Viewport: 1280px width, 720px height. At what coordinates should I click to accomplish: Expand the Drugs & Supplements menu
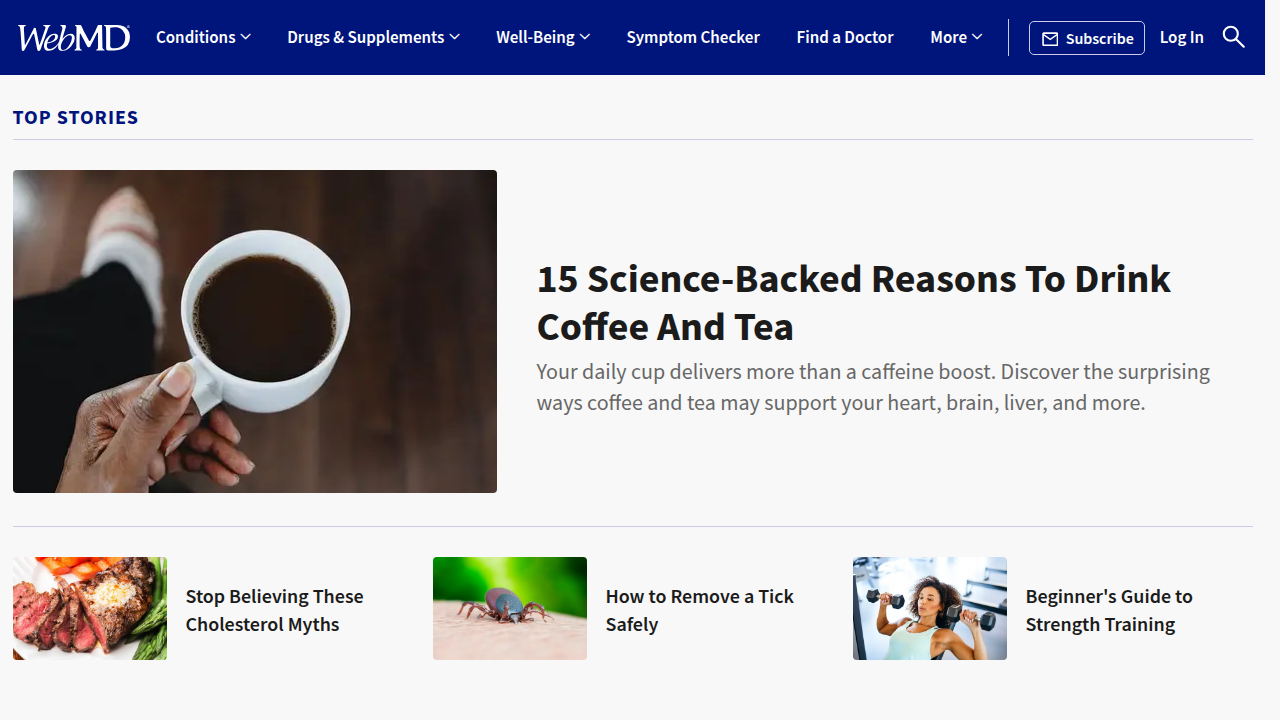[373, 37]
